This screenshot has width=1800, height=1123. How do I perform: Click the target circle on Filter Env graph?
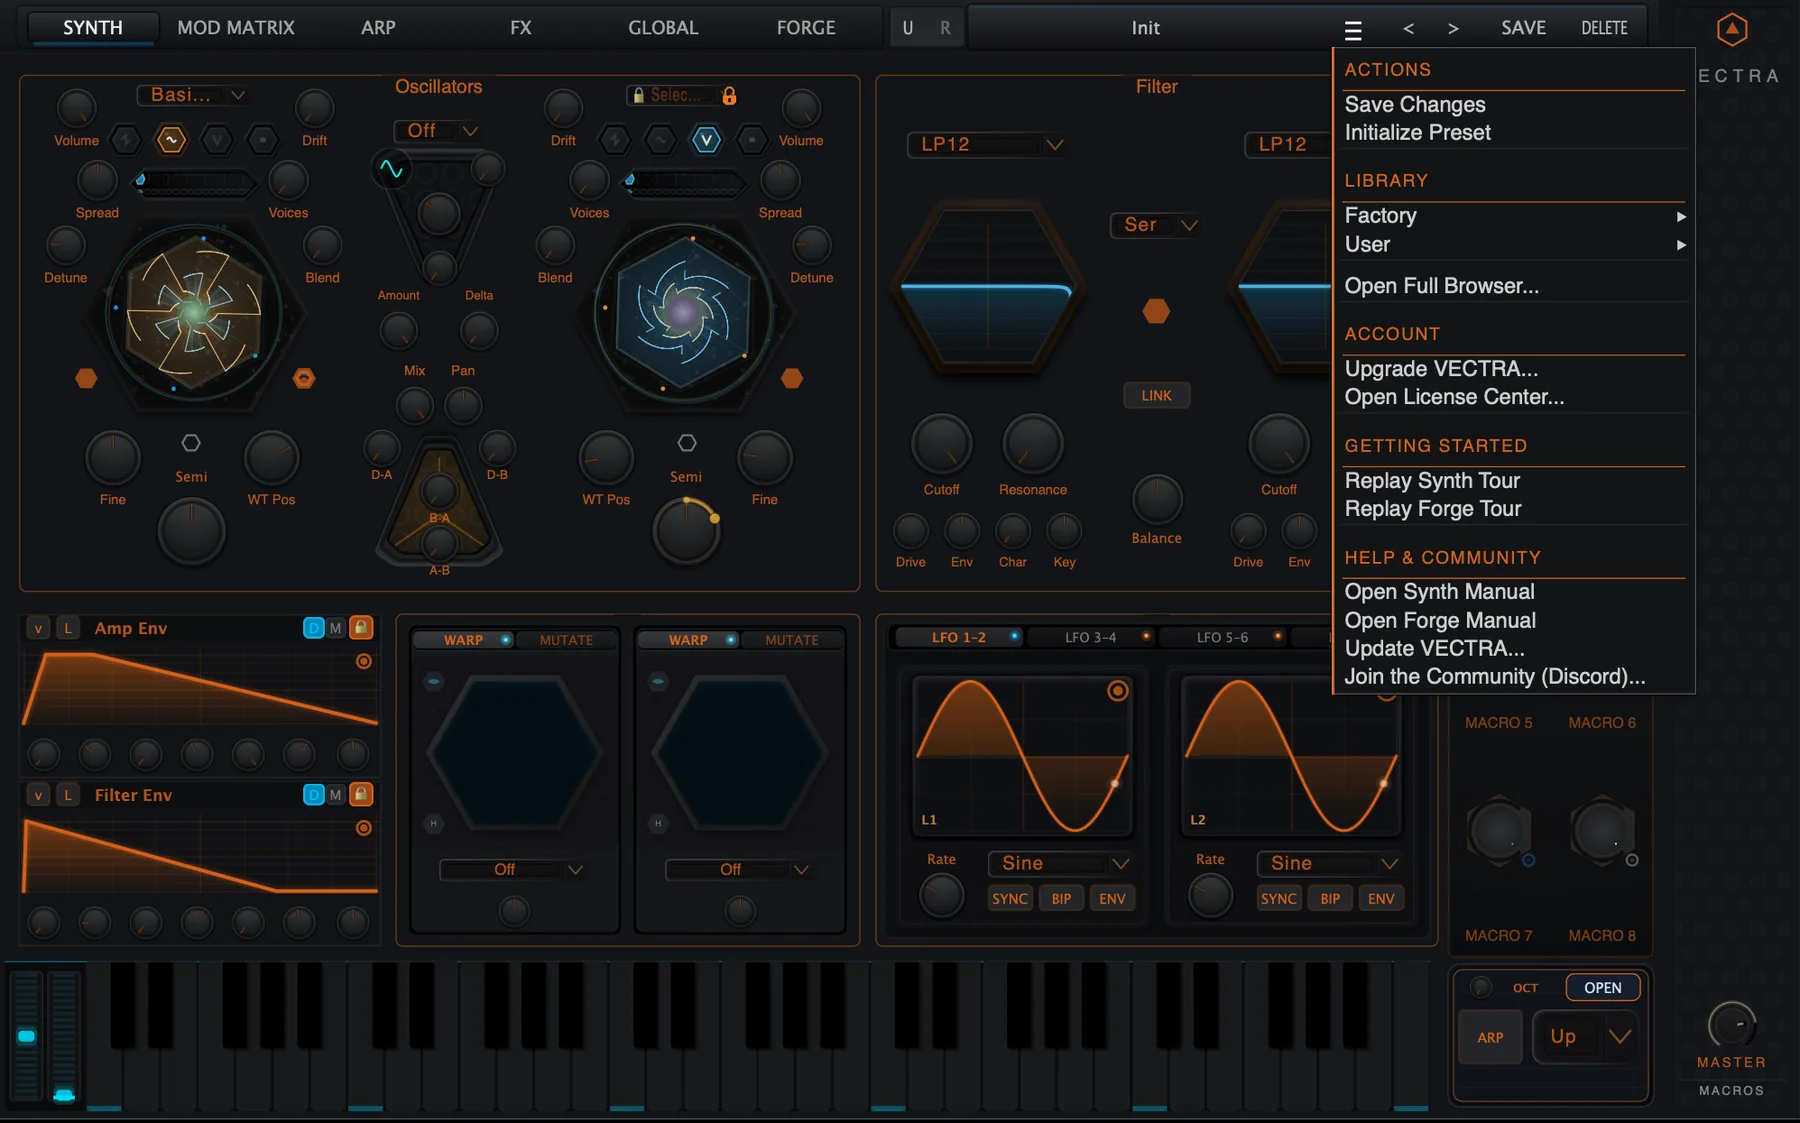[364, 828]
